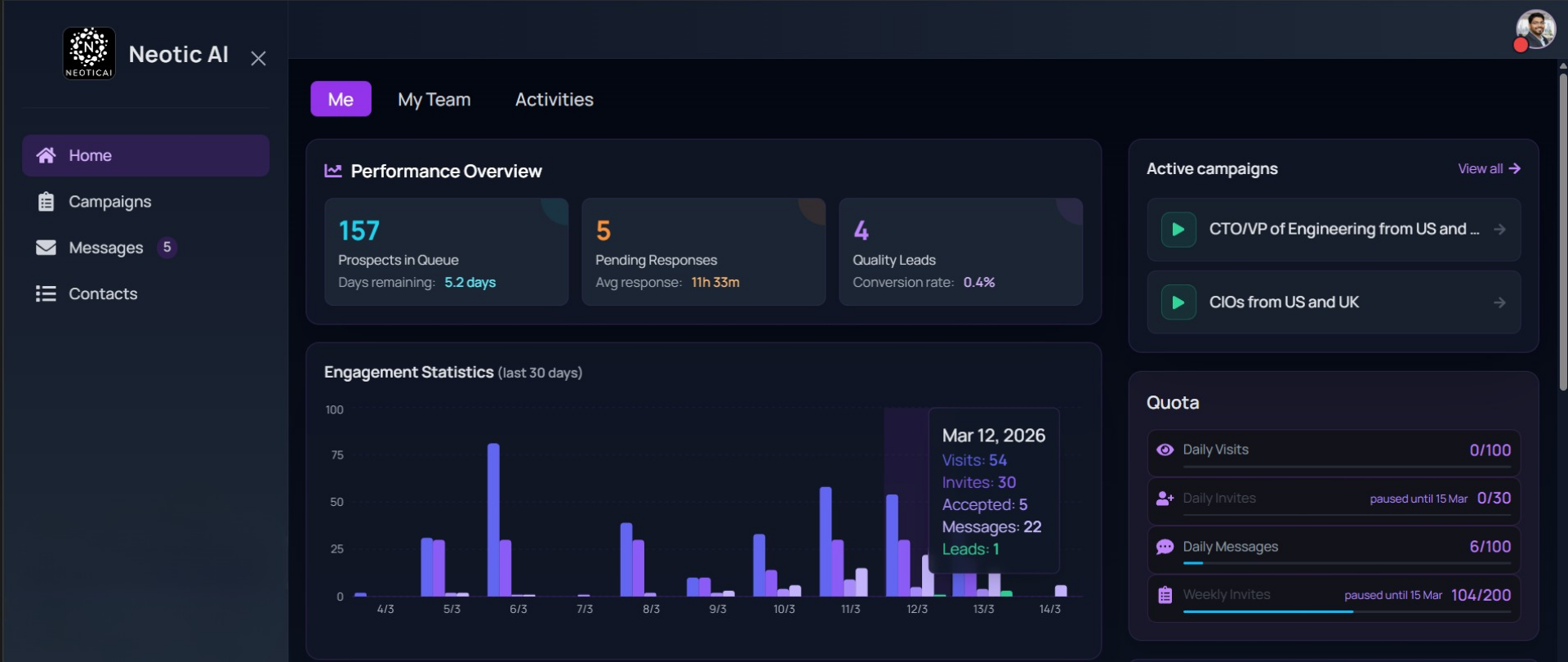The height and width of the screenshot is (662, 1568).
Task: Click the red status dot on avatar
Action: (1521, 45)
